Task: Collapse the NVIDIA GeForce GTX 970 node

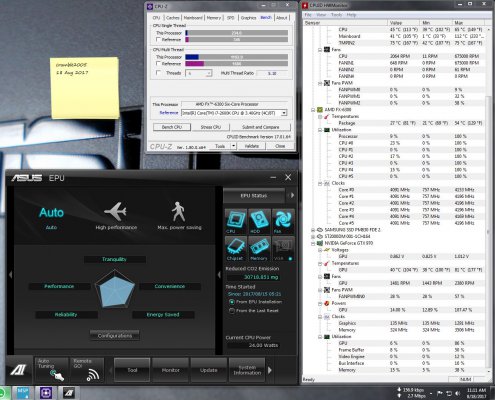Action: [313, 243]
